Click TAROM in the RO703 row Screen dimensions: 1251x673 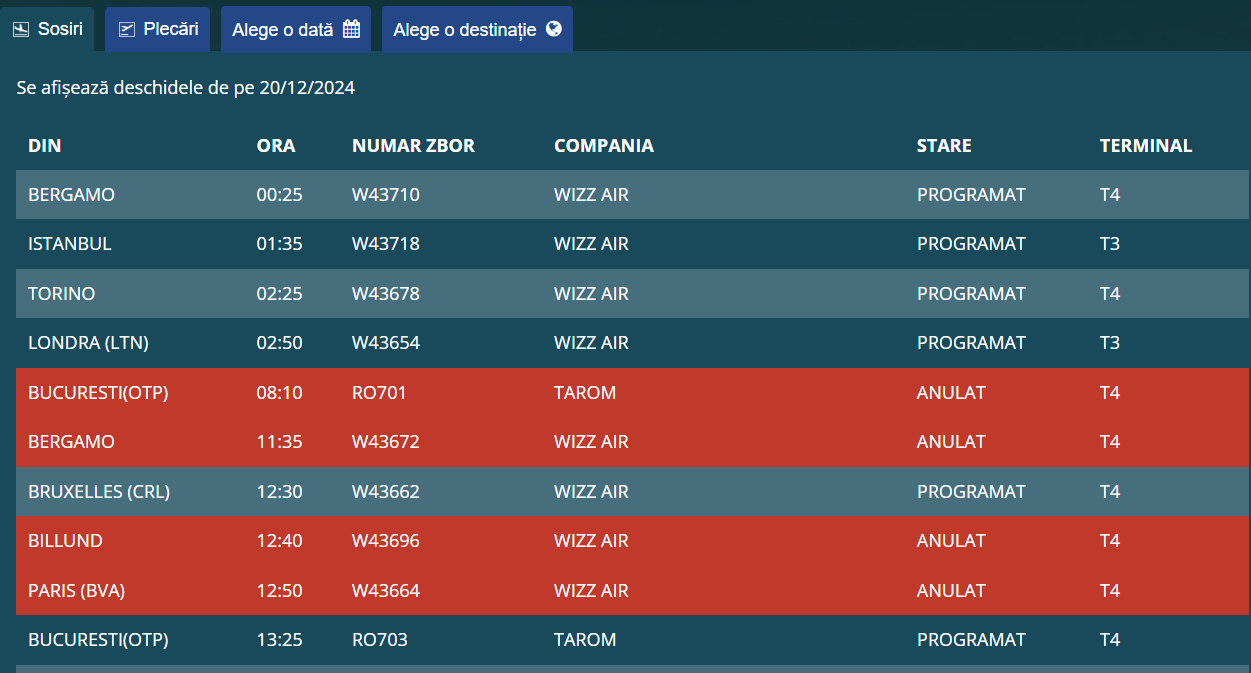click(585, 640)
